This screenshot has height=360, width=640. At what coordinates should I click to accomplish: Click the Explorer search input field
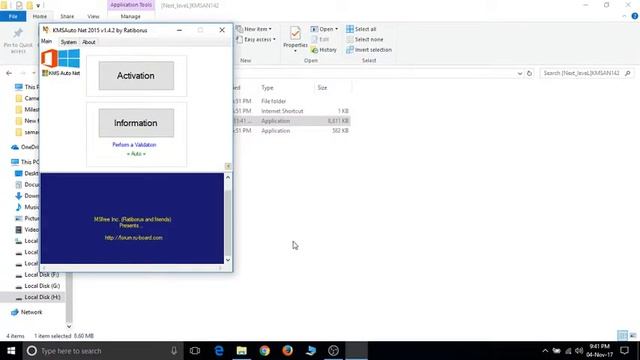pos(582,73)
